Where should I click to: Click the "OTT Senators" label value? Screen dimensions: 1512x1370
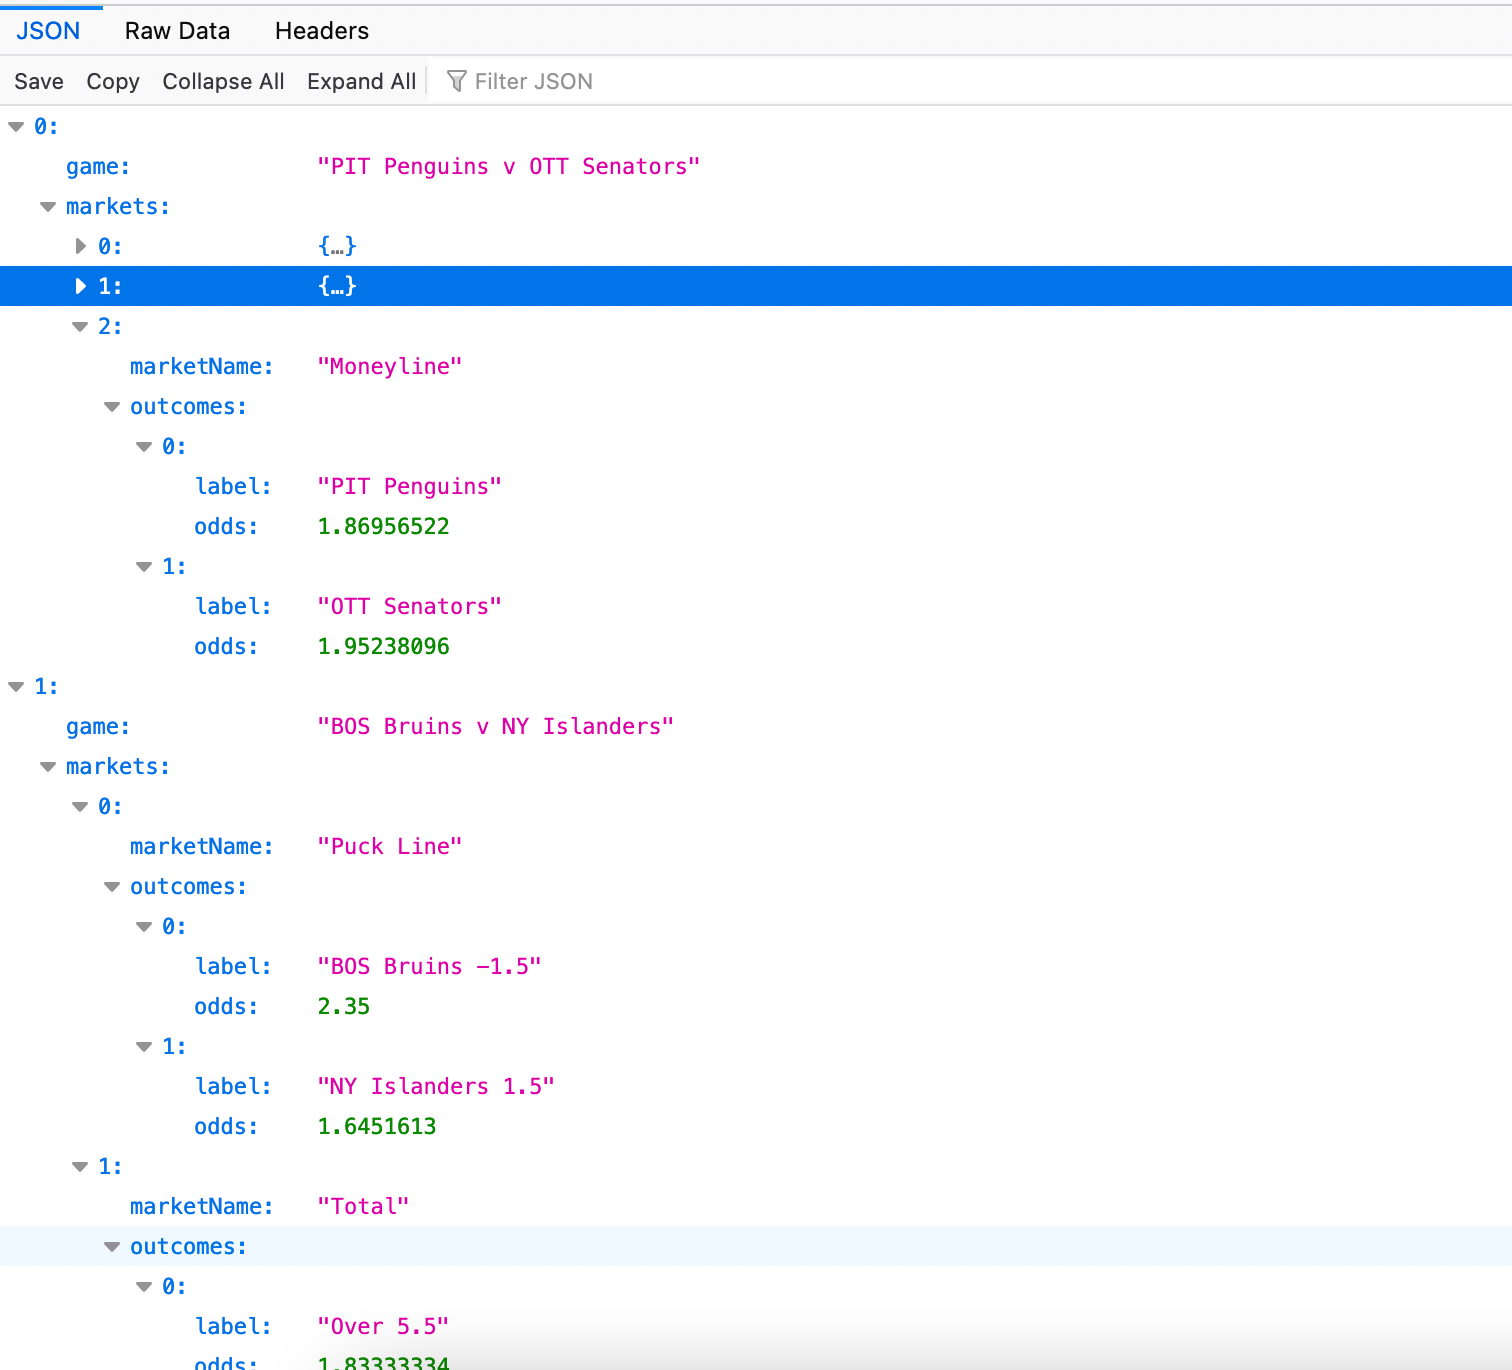point(409,606)
